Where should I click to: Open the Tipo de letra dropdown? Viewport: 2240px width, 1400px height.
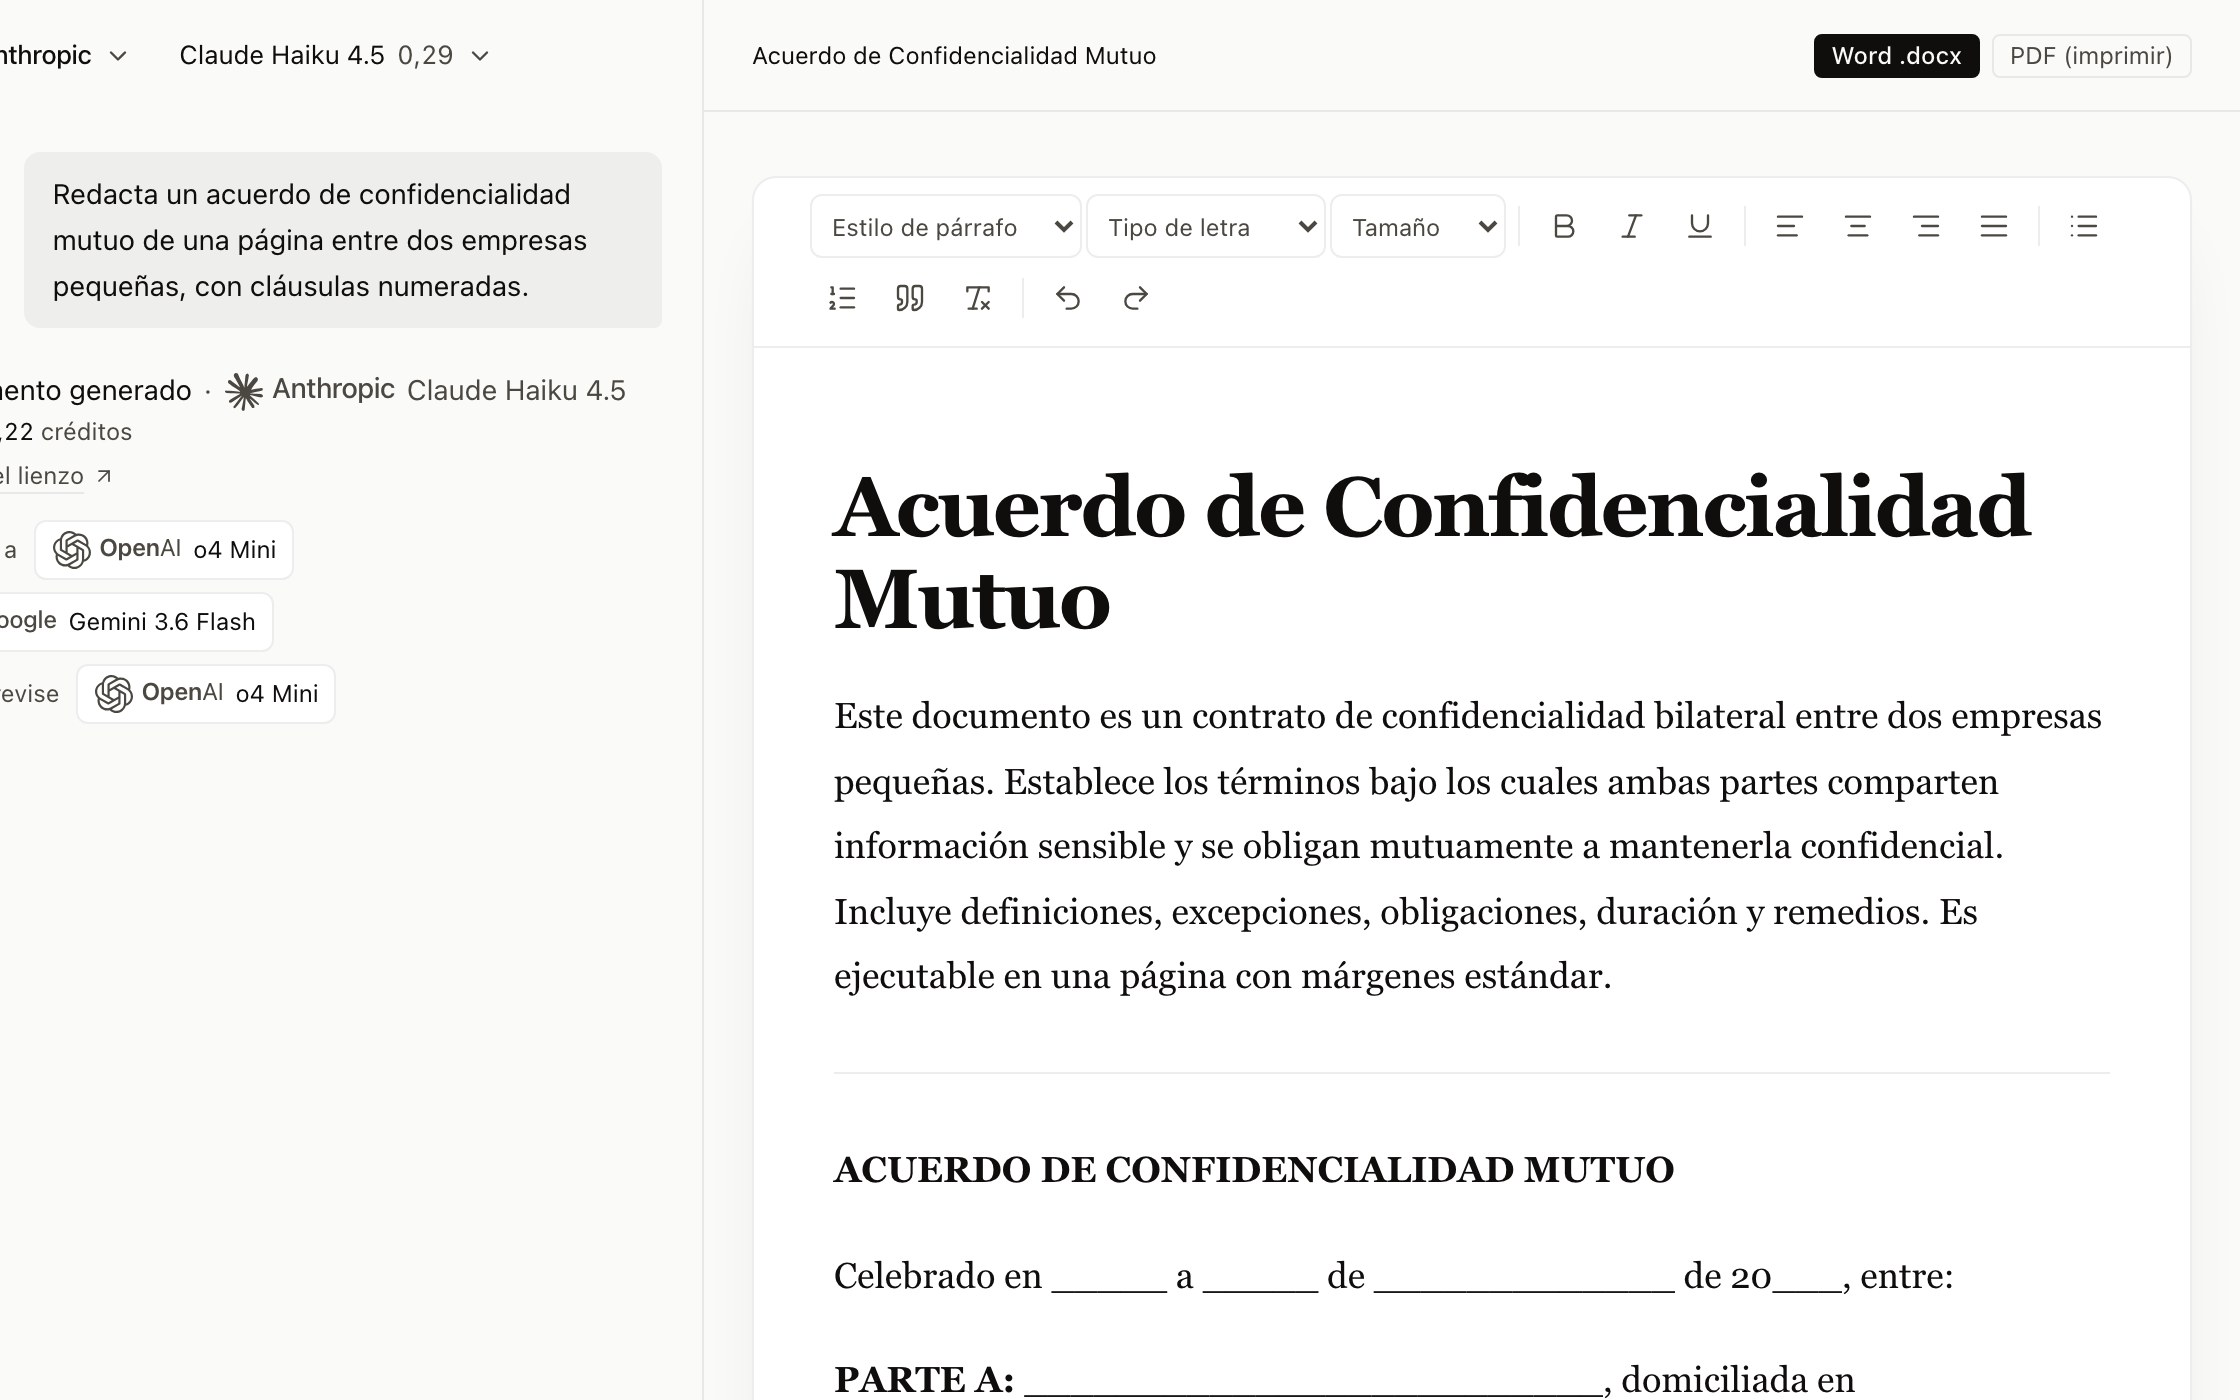1206,227
